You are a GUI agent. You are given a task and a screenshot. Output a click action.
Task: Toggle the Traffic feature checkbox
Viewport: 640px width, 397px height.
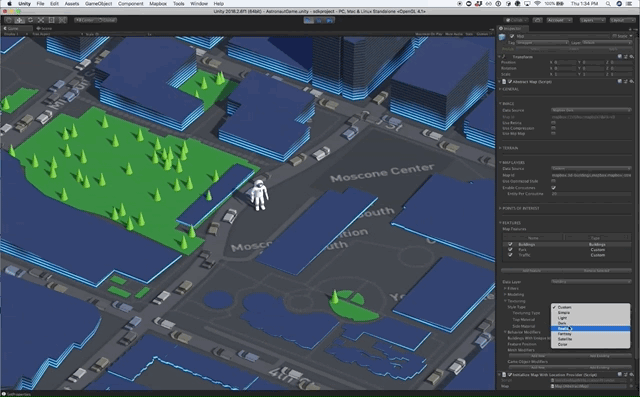tap(510, 255)
